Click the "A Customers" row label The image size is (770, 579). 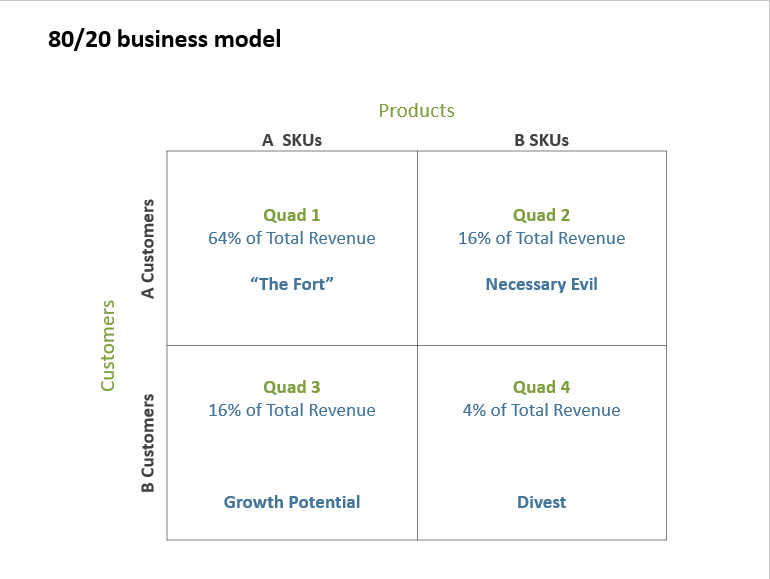(x=148, y=249)
